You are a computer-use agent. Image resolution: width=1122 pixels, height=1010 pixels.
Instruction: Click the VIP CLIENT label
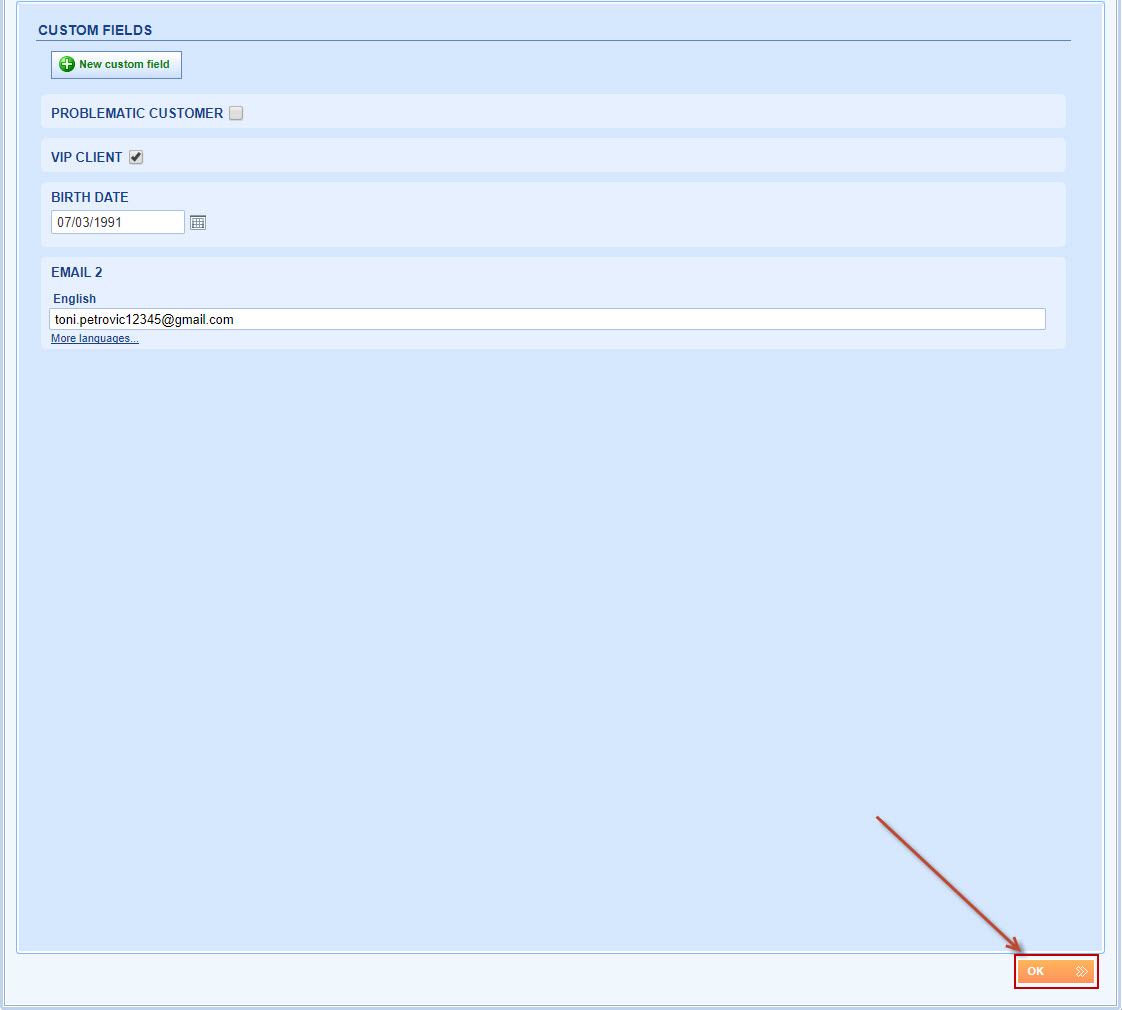87,157
